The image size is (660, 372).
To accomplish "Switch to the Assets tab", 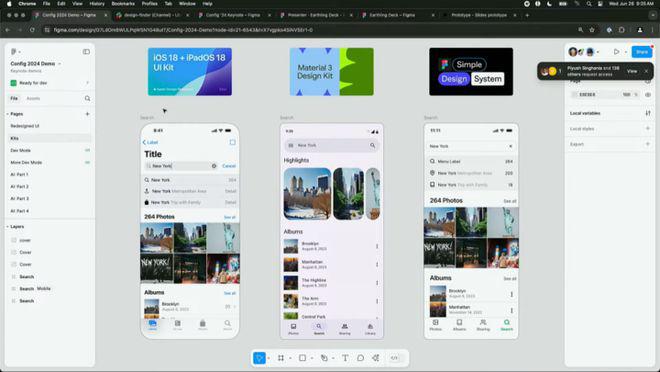I will (33, 98).
